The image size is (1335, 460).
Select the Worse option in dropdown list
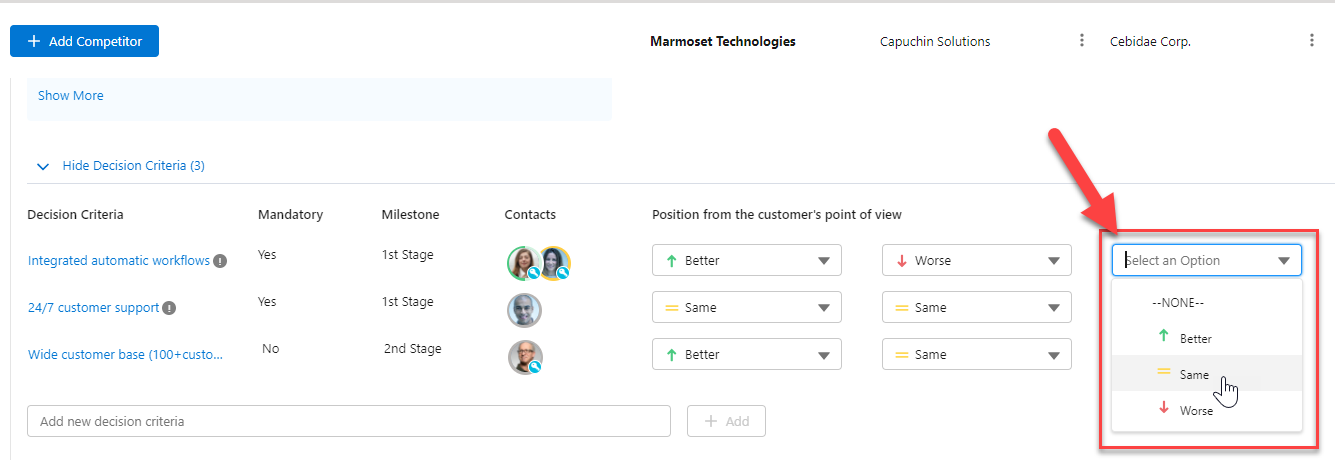click(1196, 410)
